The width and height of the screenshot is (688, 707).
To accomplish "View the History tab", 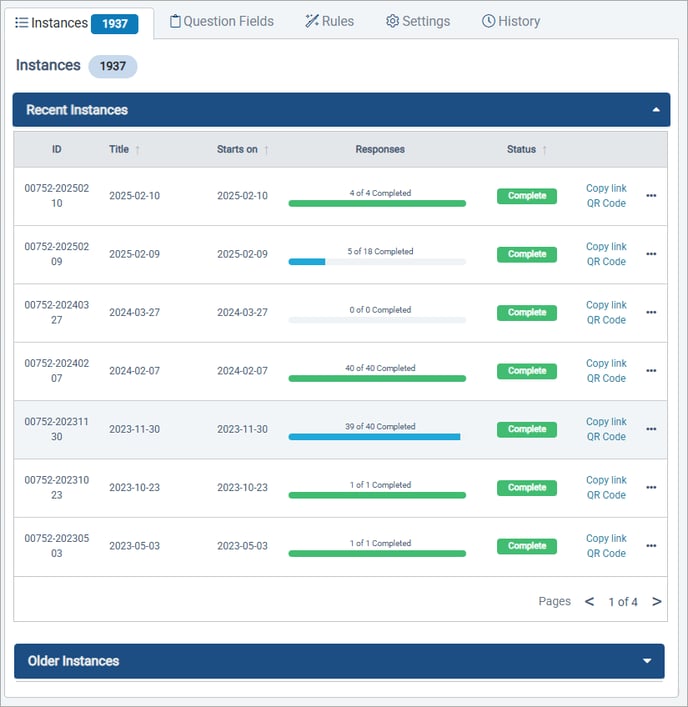I will click(x=511, y=21).
